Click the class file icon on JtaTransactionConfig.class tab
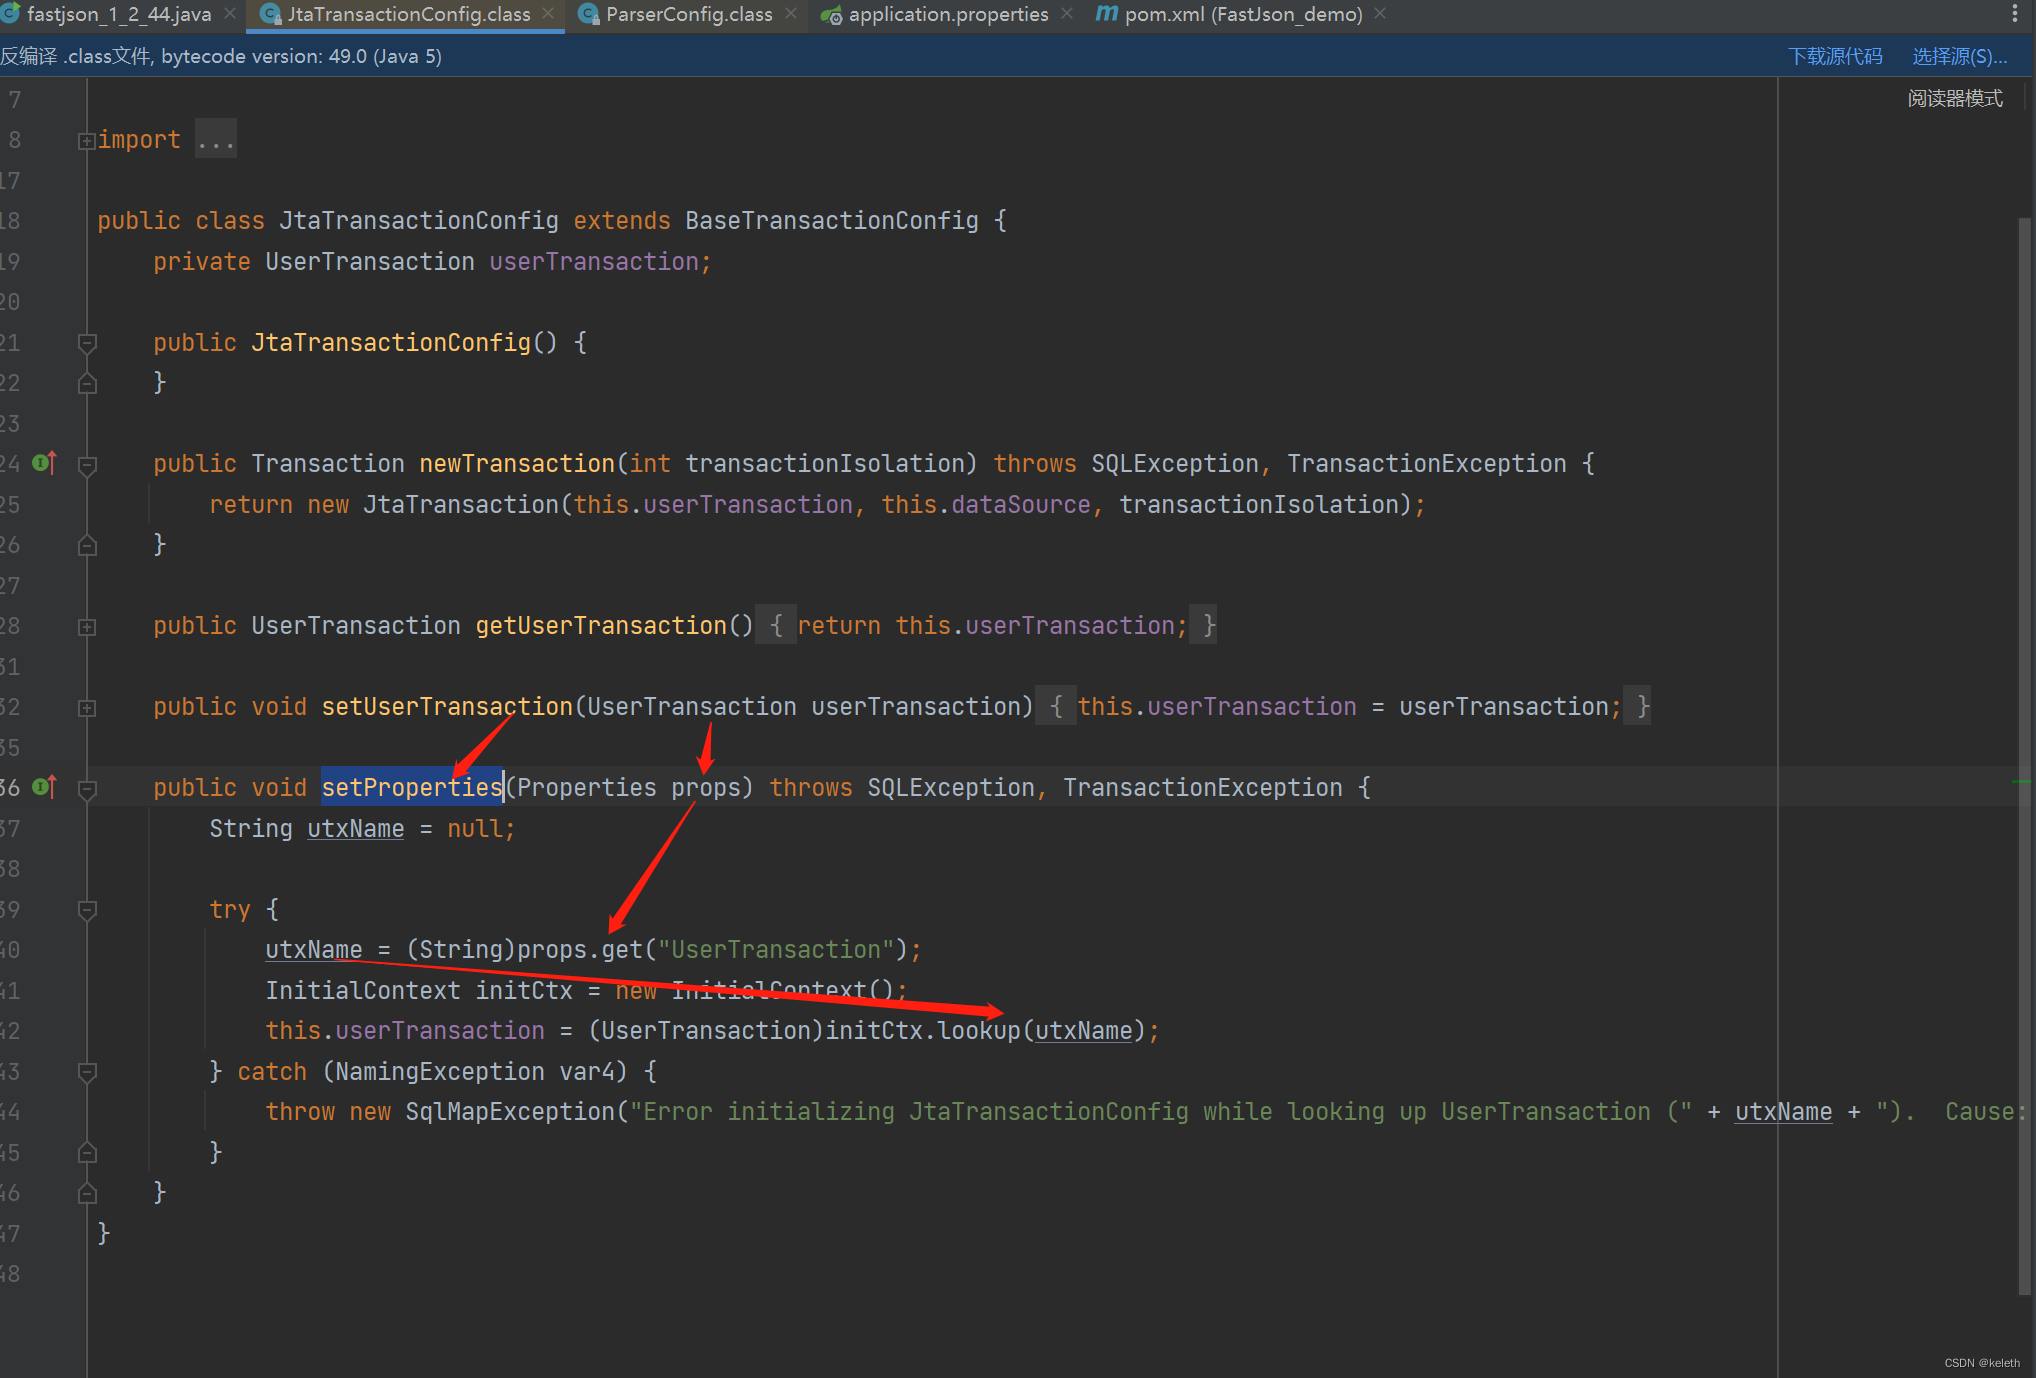This screenshot has width=2036, height=1378. point(269,14)
